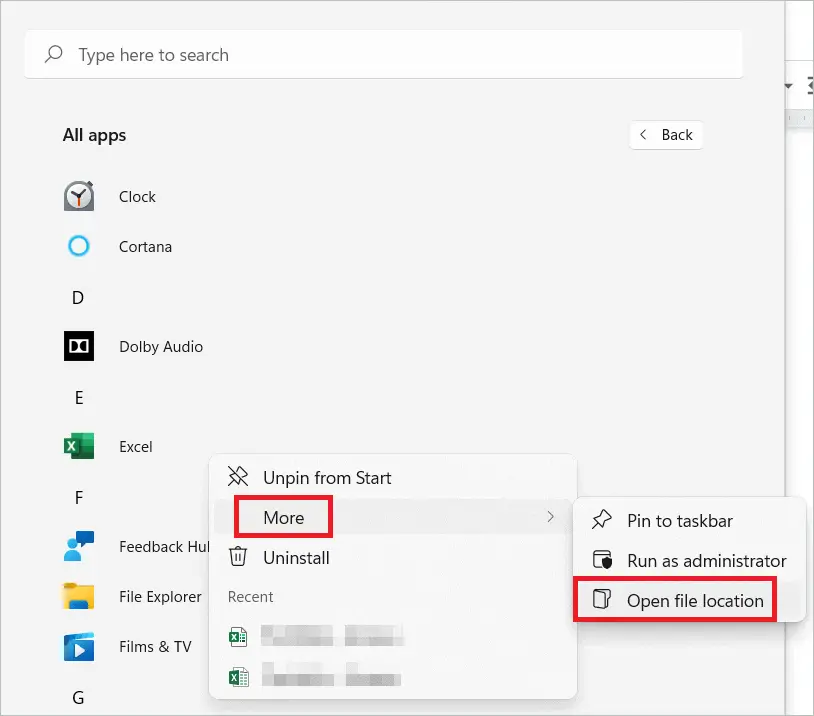814x716 pixels.
Task: Open the Dolby Audio app label
Action: click(x=161, y=346)
